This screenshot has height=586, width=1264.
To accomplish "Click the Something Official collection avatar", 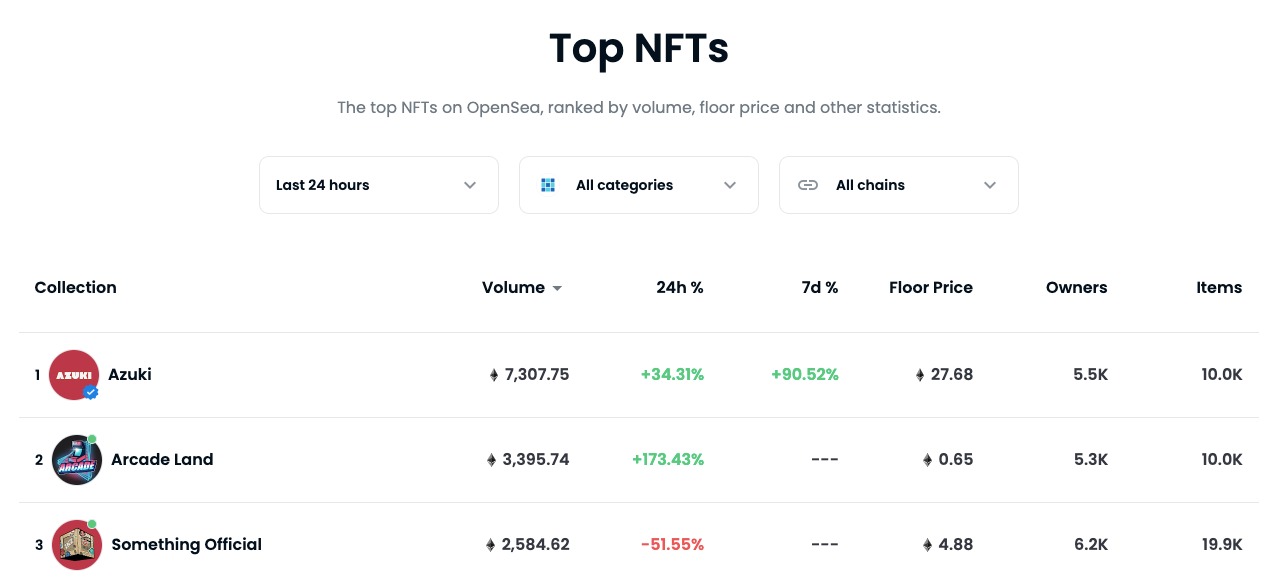I will pos(76,545).
